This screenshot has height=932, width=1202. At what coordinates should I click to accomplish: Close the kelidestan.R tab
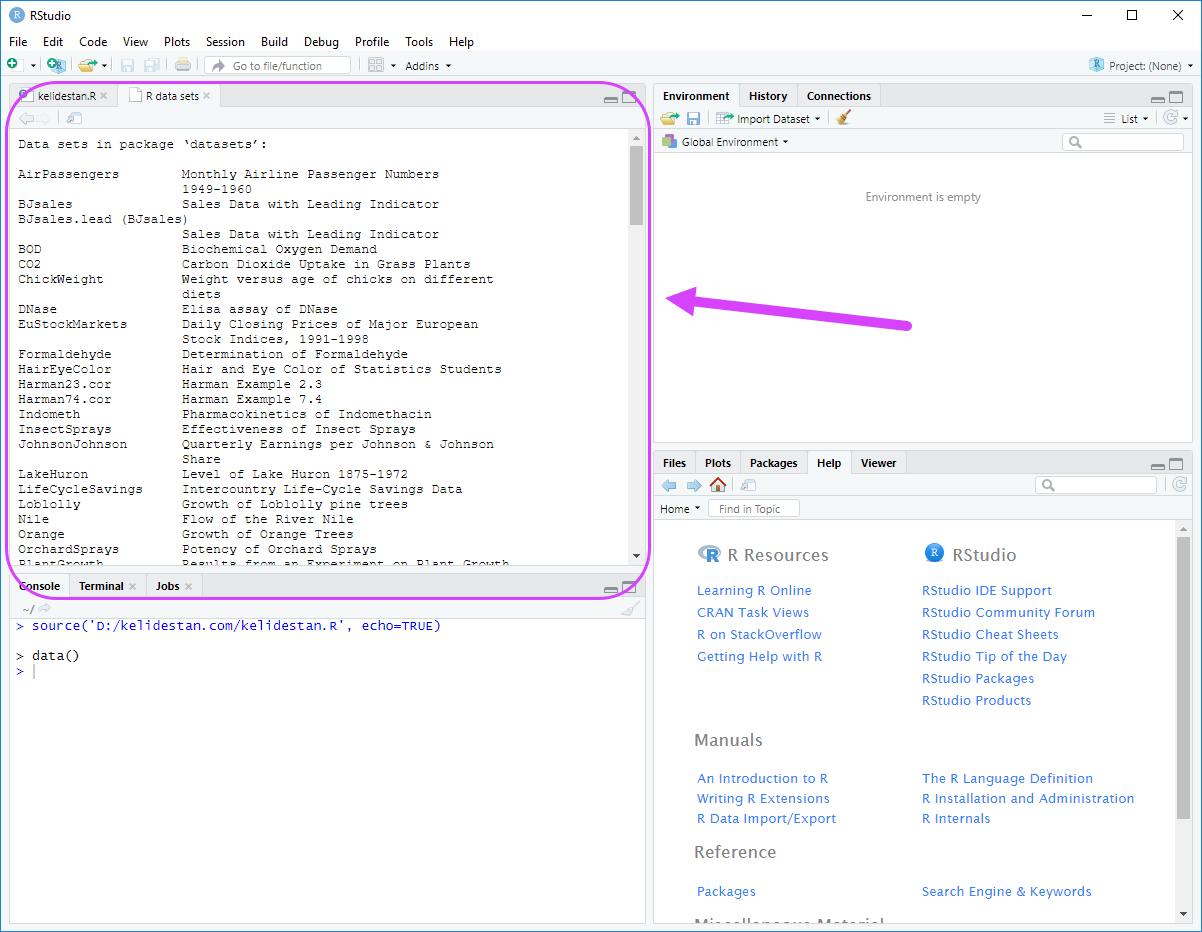[x=103, y=96]
